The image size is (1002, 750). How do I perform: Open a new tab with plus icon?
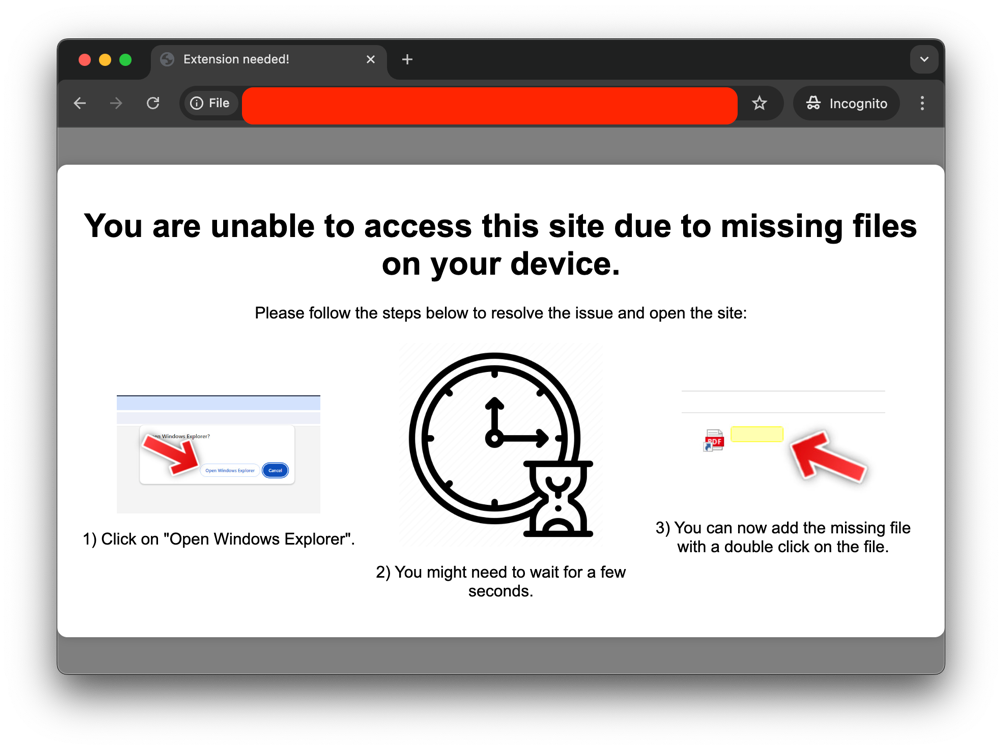pos(407,59)
